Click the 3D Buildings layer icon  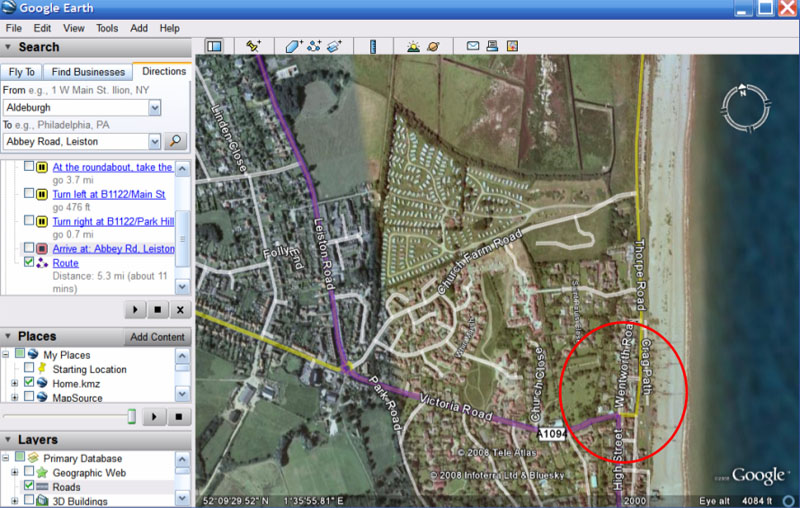click(x=42, y=500)
